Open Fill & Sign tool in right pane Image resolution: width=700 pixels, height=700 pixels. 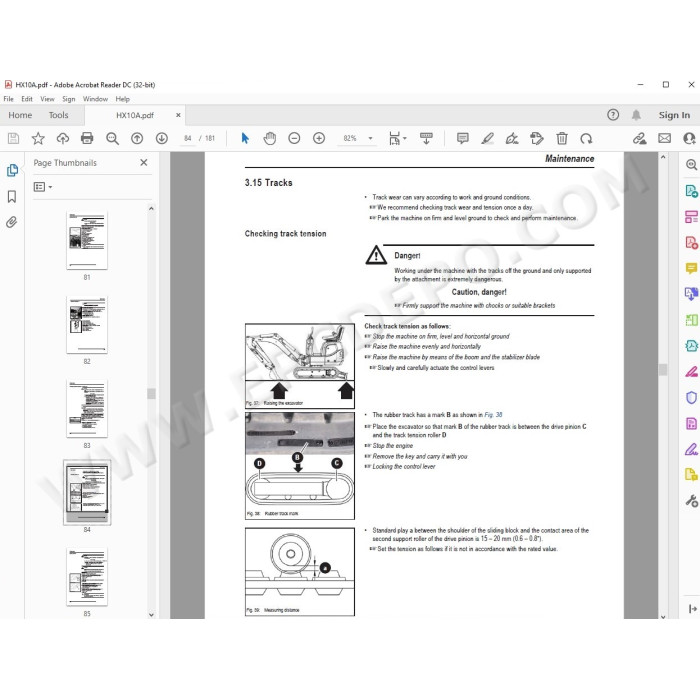pyautogui.click(x=691, y=449)
